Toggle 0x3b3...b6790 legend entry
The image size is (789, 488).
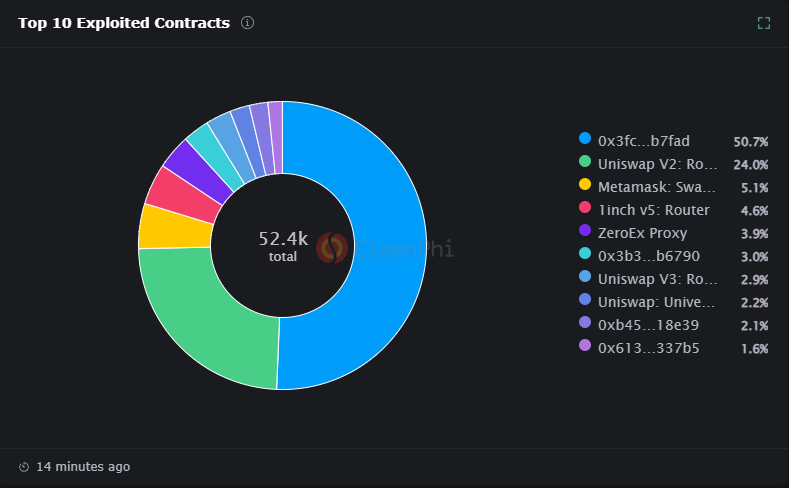[674, 256]
